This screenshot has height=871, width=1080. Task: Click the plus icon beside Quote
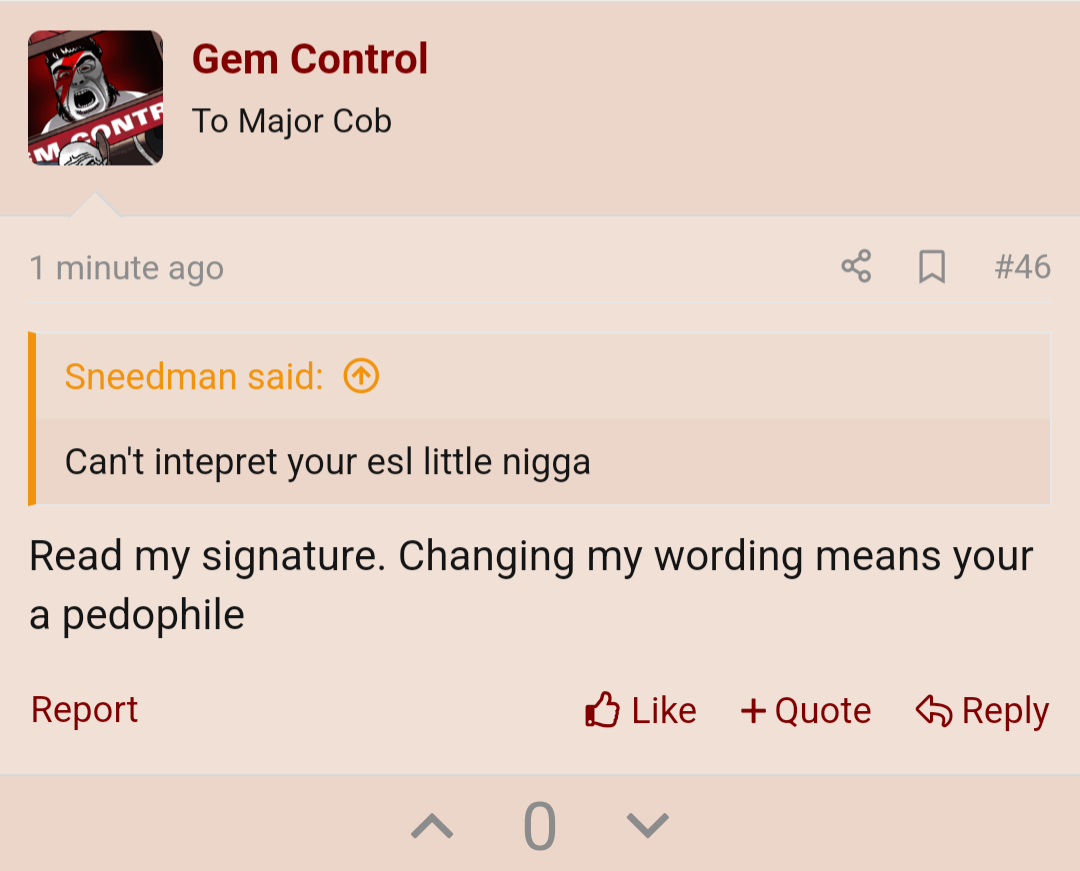753,711
